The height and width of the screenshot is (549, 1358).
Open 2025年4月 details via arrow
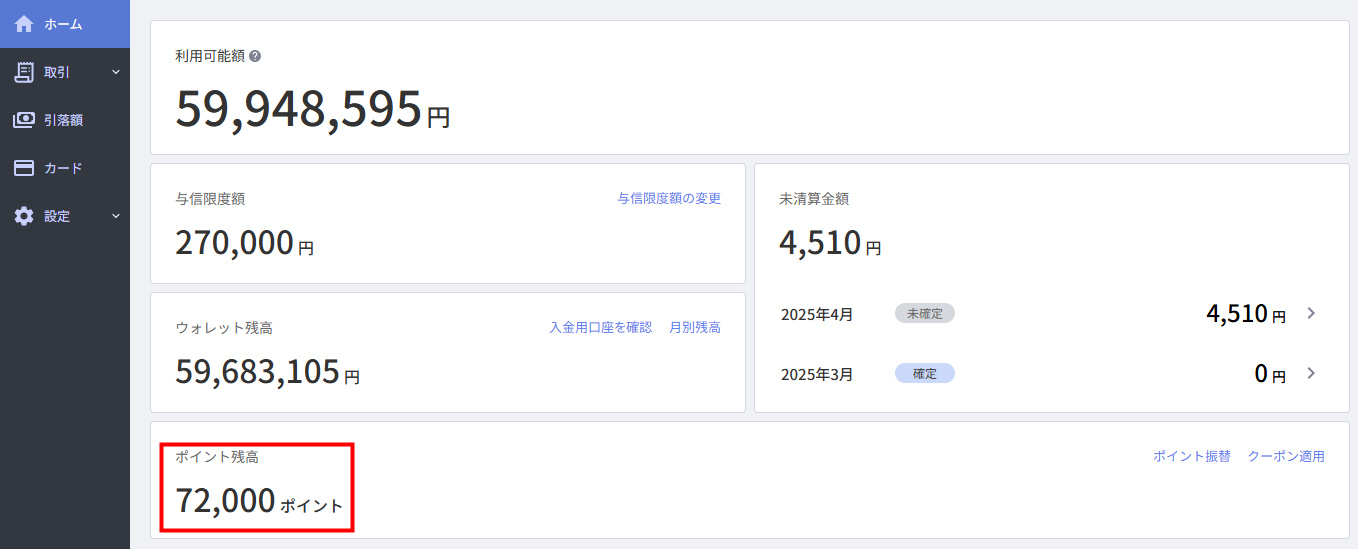(x=1311, y=313)
